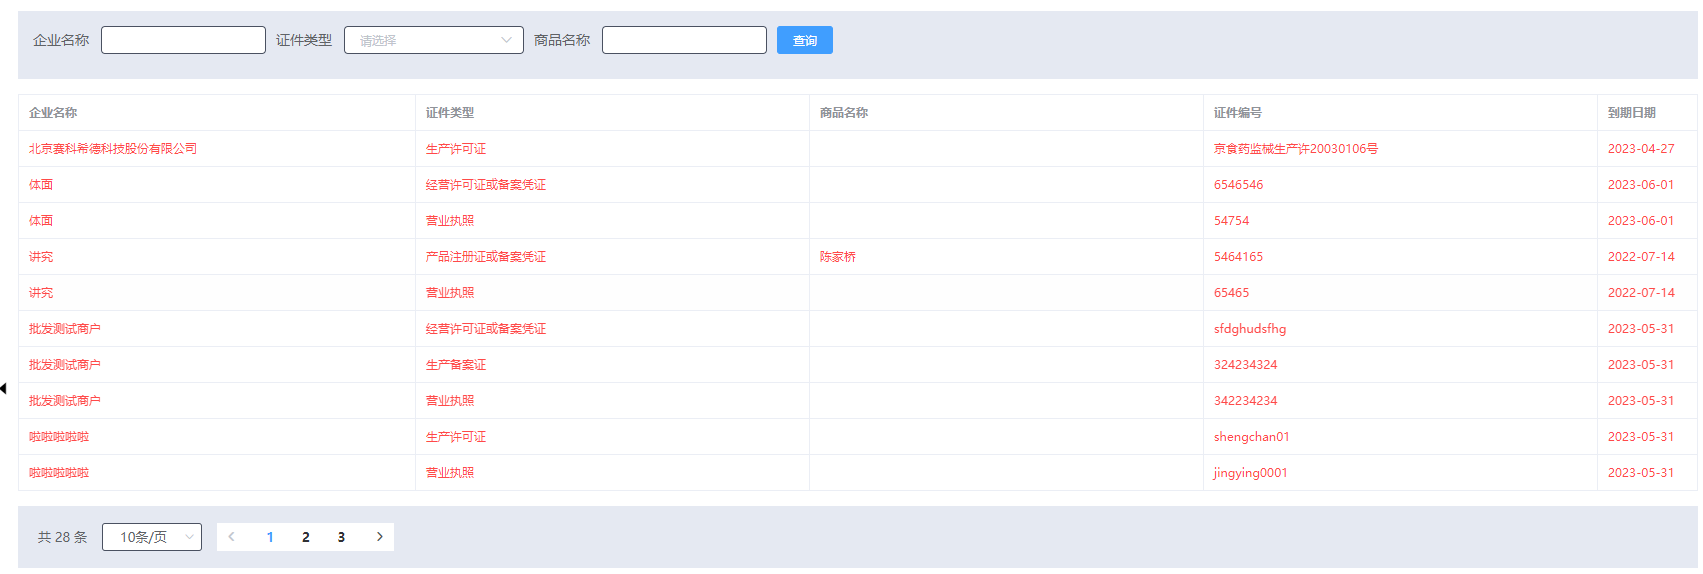Viewport: 1703px width, 574px height.
Task: Click the blue 查询 search button
Action: click(x=804, y=40)
